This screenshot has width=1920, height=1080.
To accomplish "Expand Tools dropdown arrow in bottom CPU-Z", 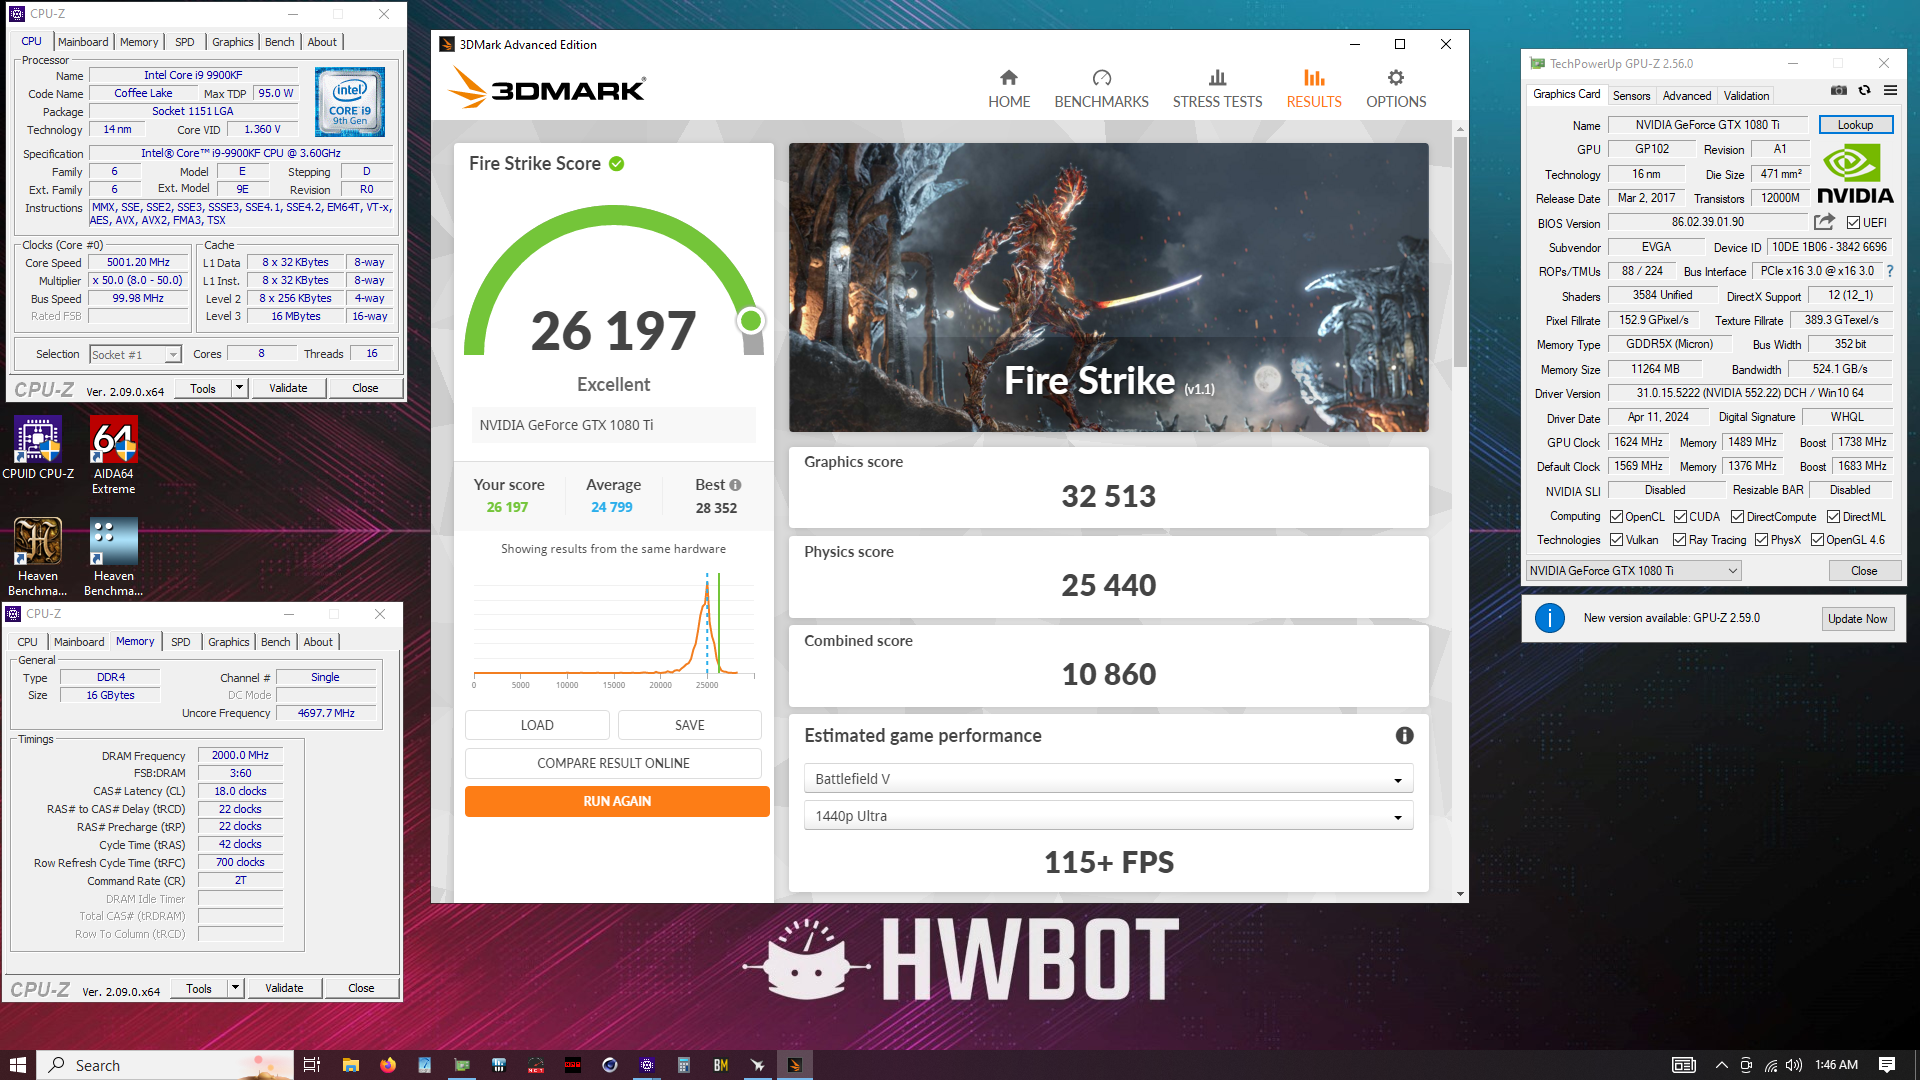I will (x=235, y=988).
